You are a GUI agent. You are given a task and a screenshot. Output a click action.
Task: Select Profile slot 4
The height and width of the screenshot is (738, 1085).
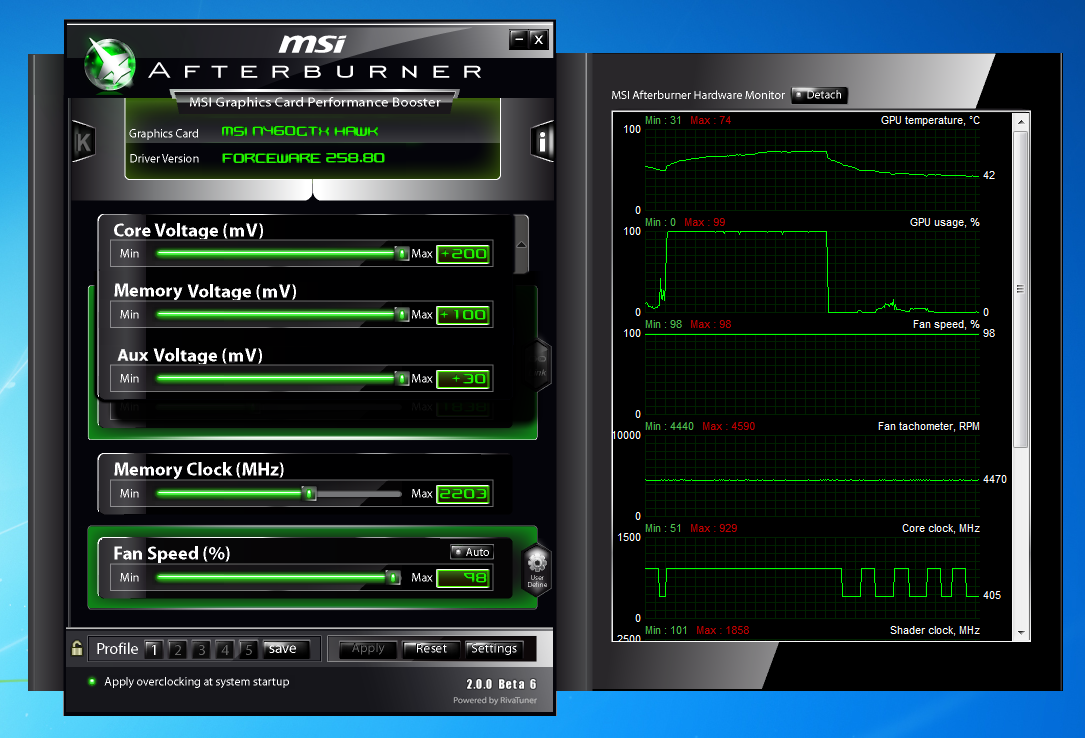point(225,649)
